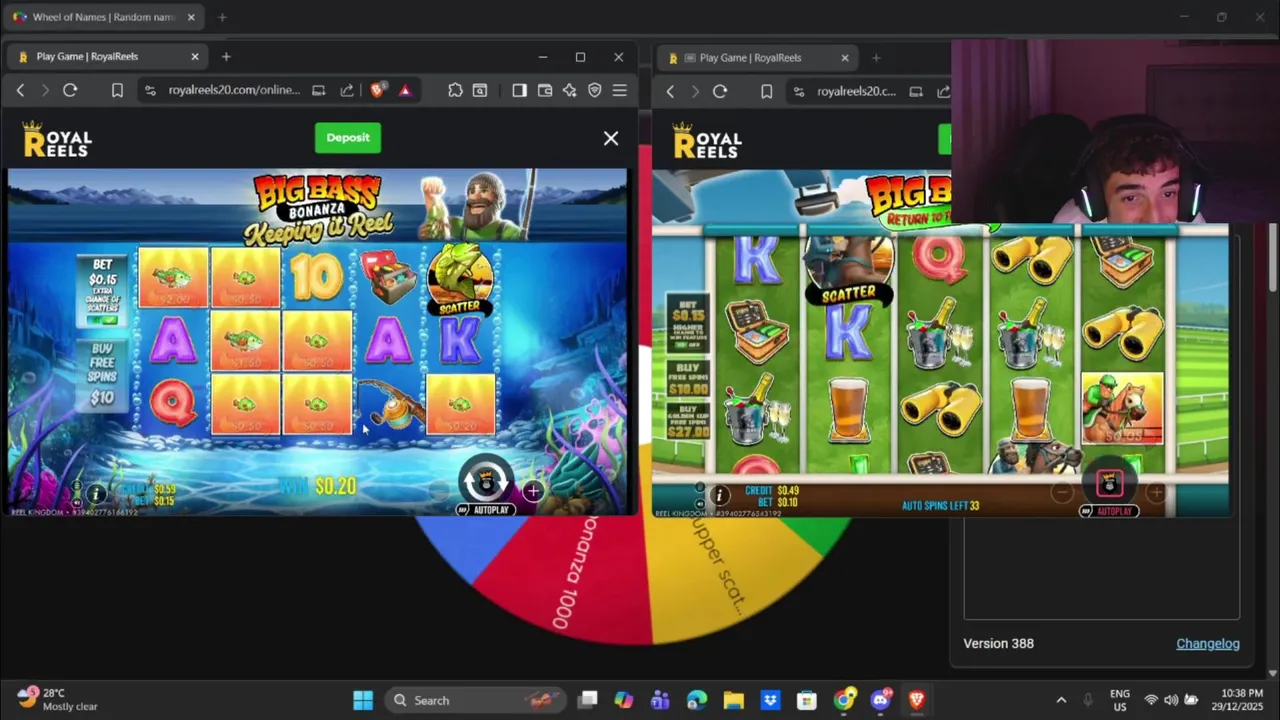Viewport: 1280px width, 720px height.
Task: Bookmark the page in the right browser window
Action: (767, 91)
